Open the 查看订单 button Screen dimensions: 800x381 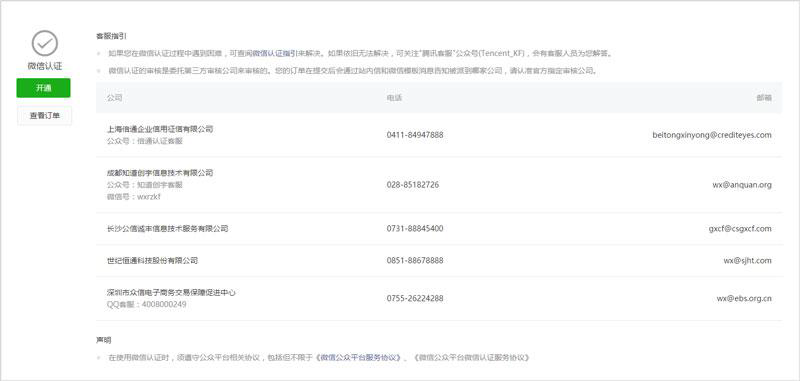tap(44, 116)
